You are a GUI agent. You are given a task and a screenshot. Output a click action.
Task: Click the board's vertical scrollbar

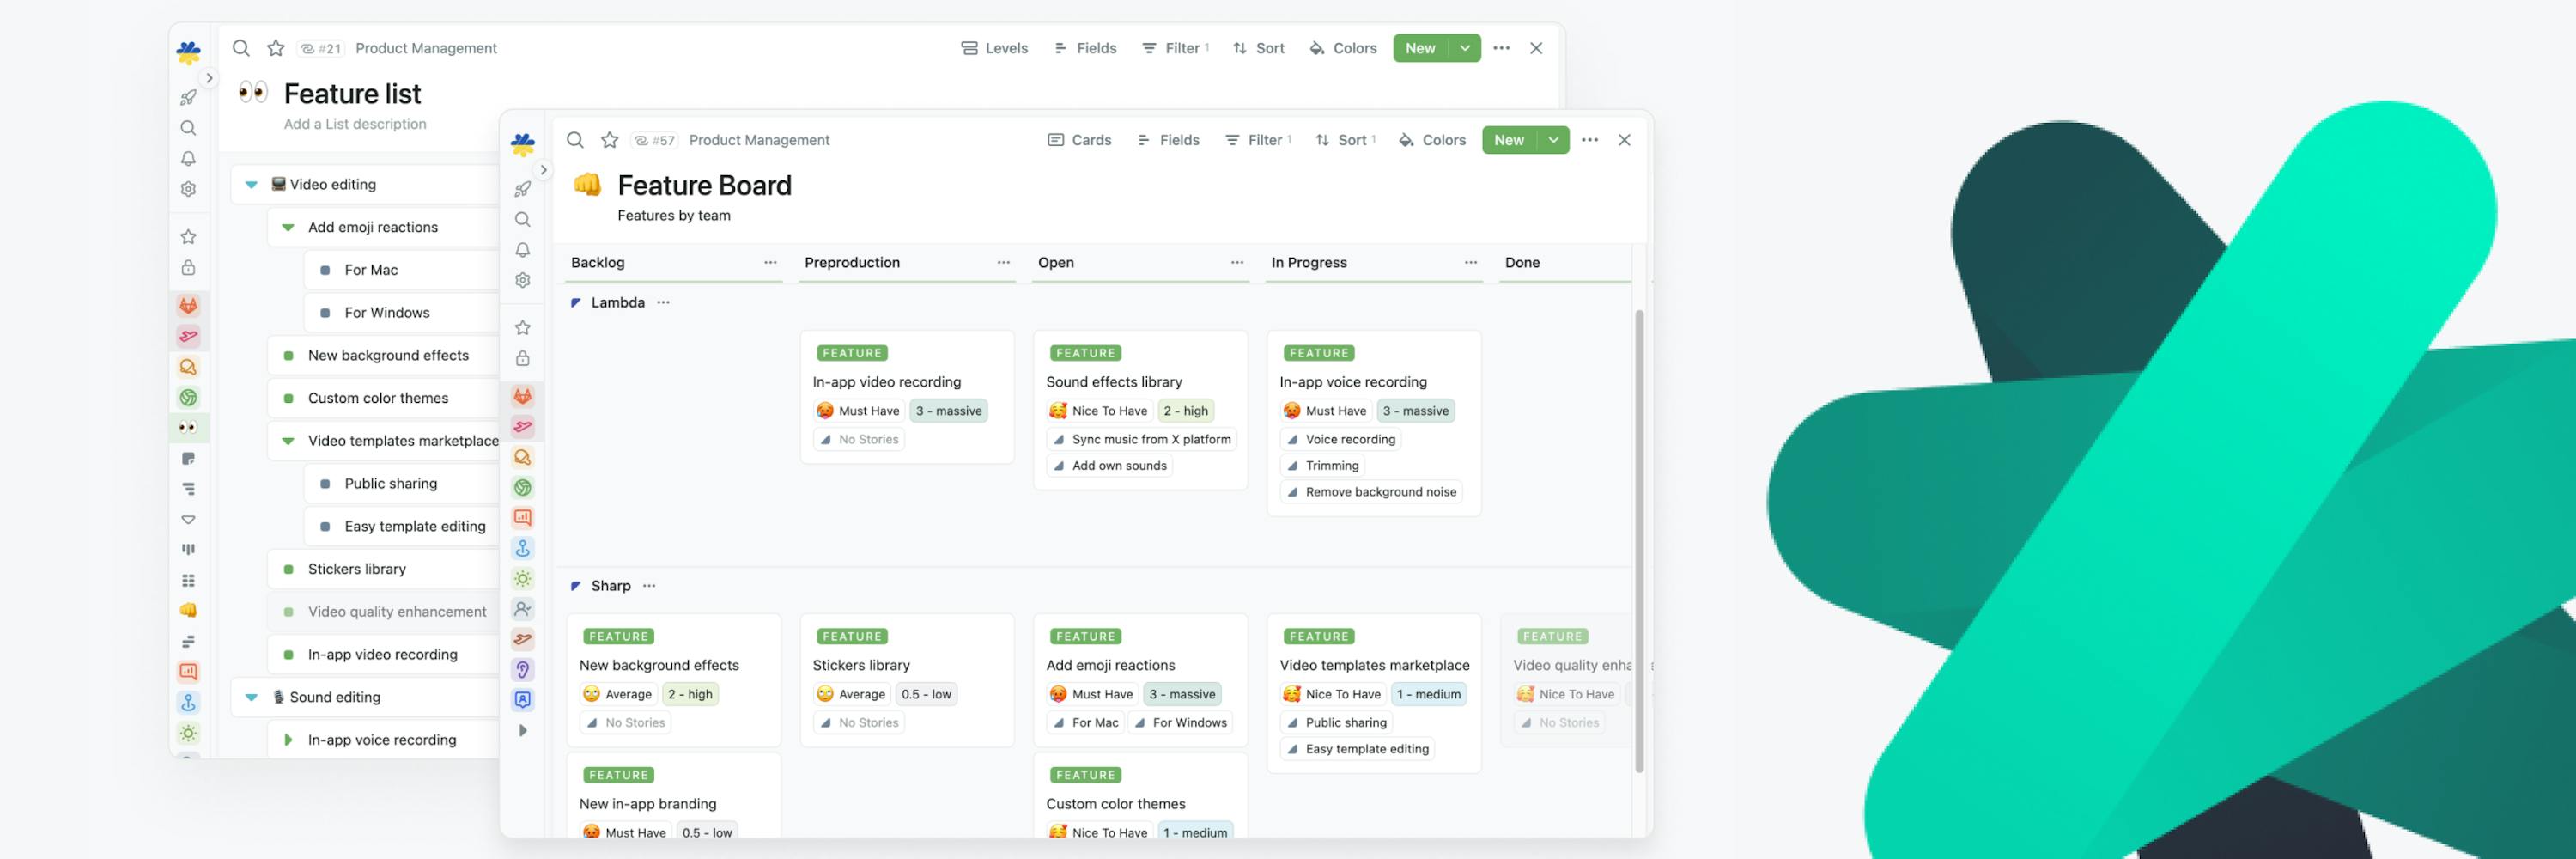coord(1639,540)
